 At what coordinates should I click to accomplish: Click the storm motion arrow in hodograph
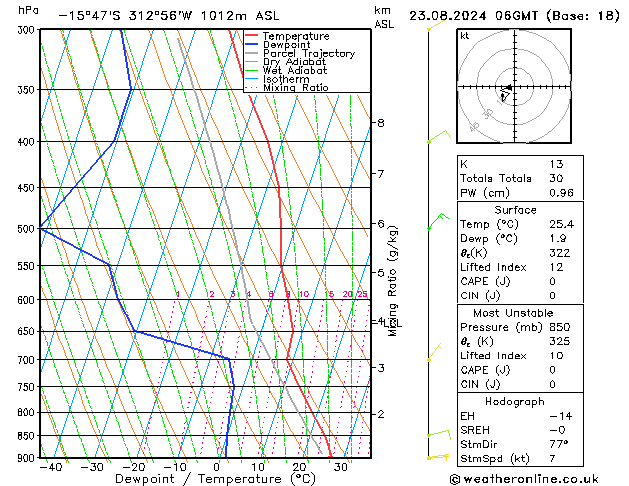point(507,87)
